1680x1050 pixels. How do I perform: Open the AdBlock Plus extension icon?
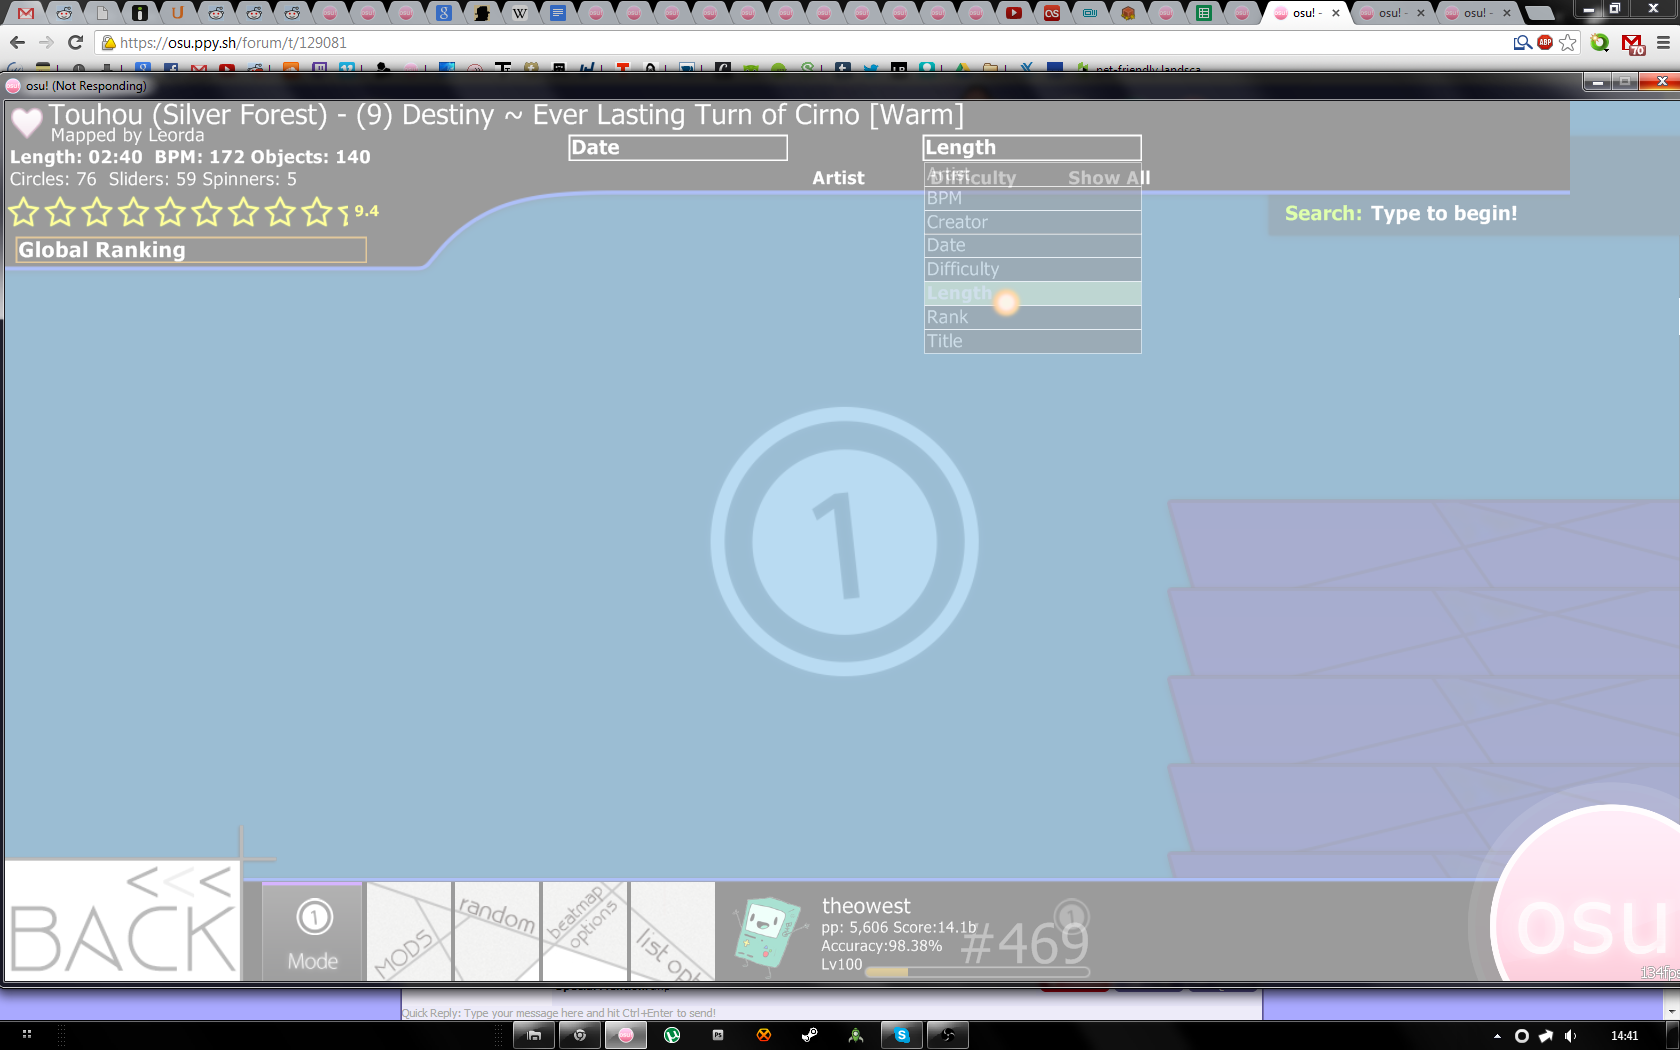(1546, 42)
